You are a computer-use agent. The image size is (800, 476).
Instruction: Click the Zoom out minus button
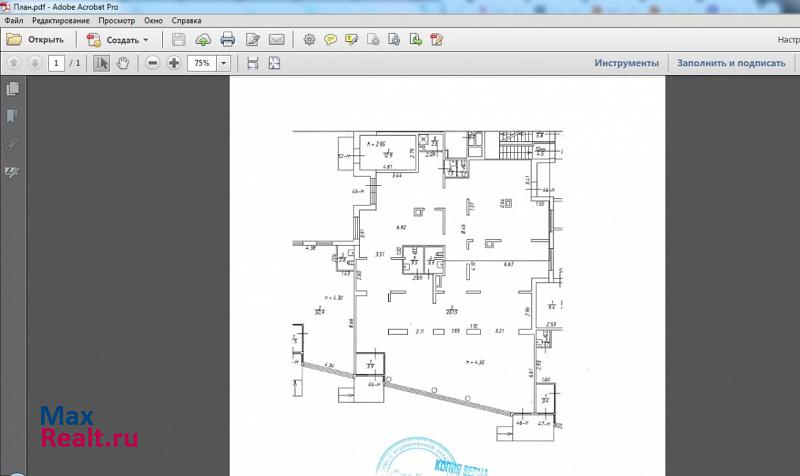153,63
